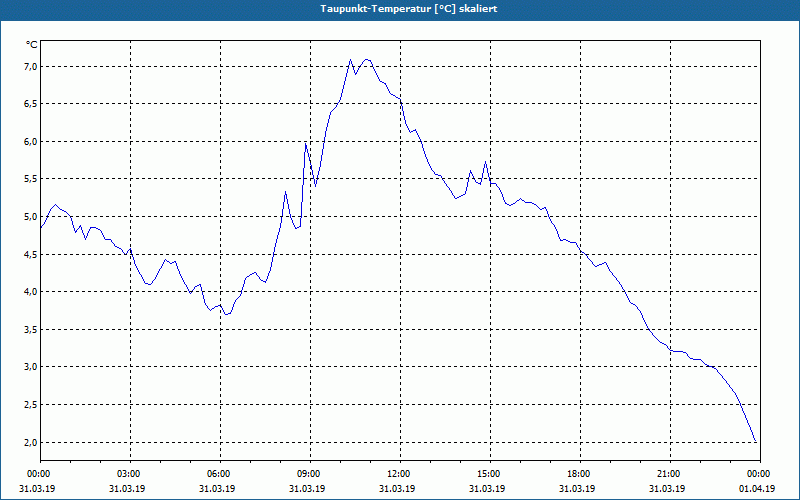
Task: Click the chart title "Taupunkt-Temperatur [°C] skaliert"
Action: [x=409, y=9]
